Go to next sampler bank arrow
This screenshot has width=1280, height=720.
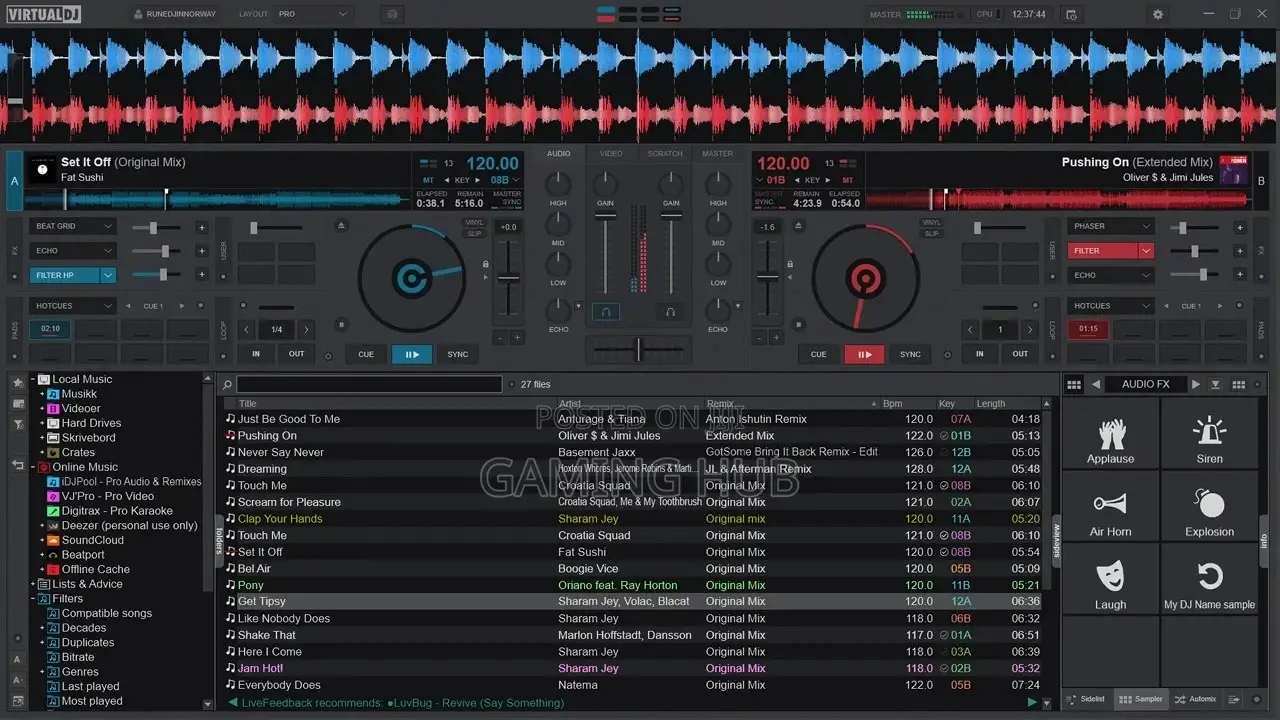tap(1195, 384)
